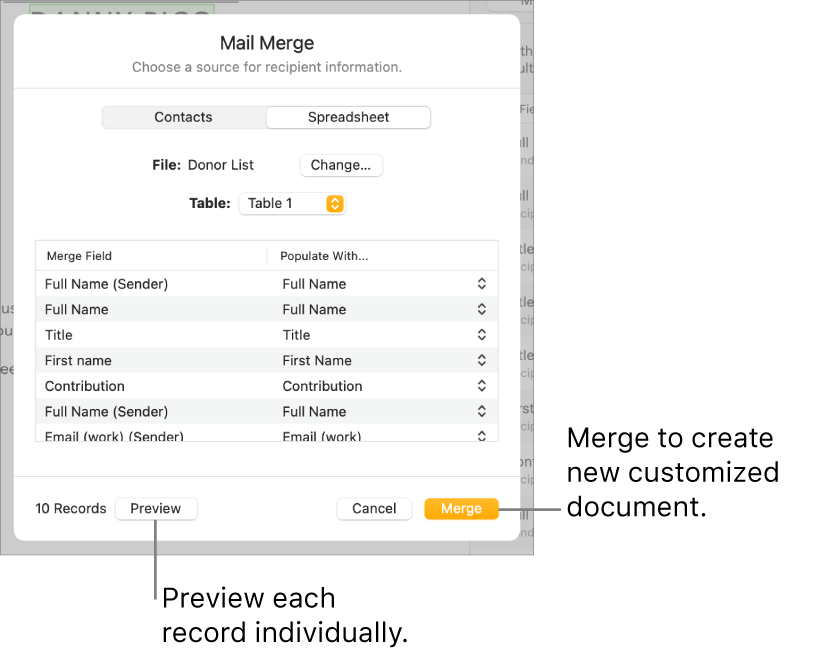Switch to the Contacts tab
Screen dimensions: 828x654
183,117
